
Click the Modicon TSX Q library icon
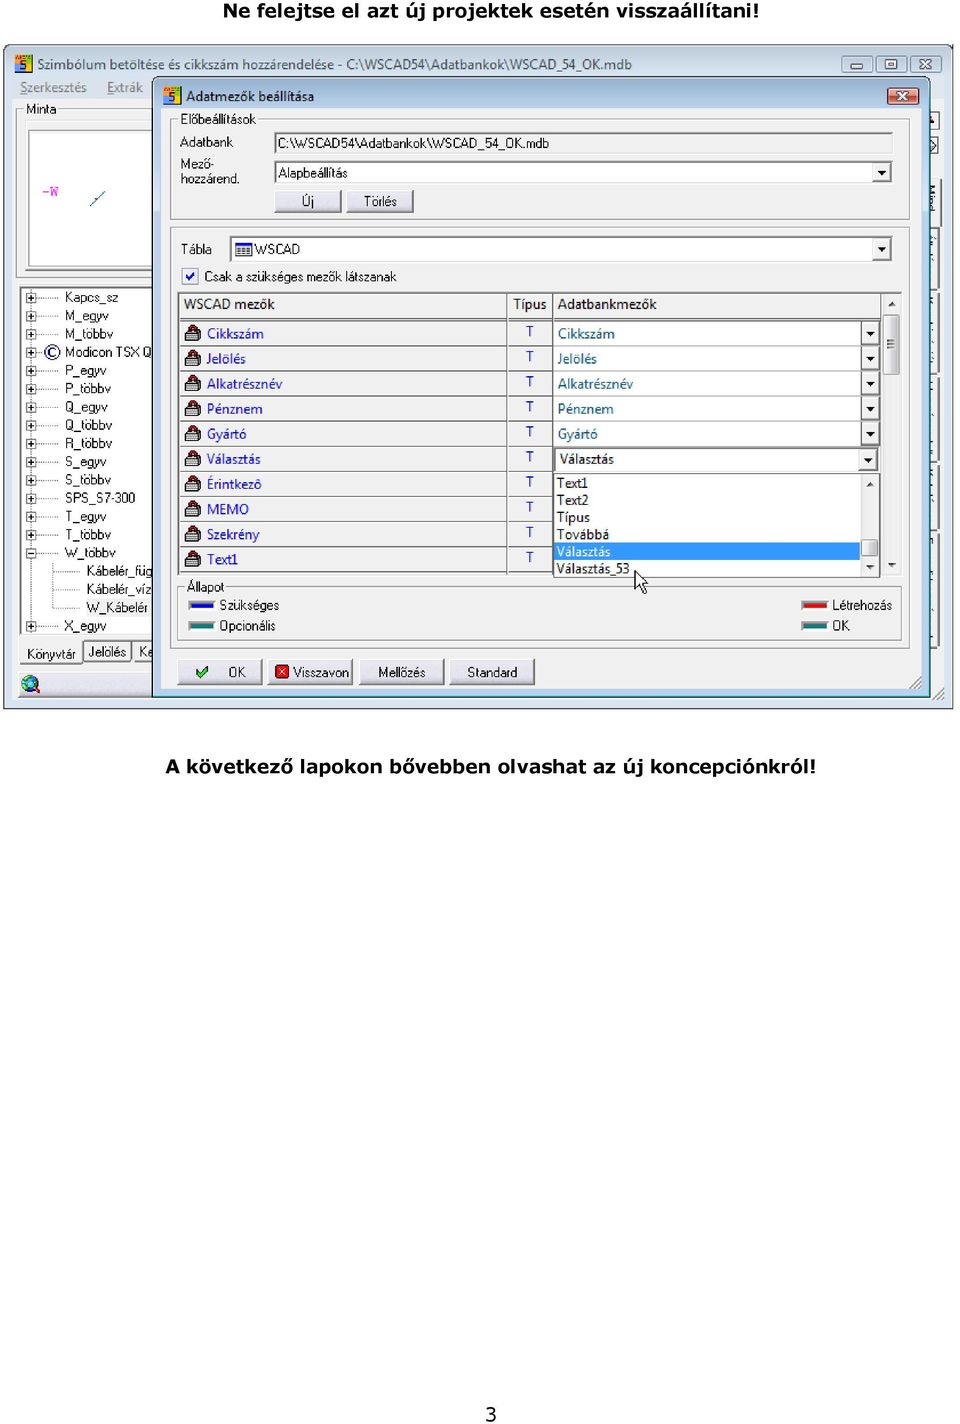click(x=52, y=352)
